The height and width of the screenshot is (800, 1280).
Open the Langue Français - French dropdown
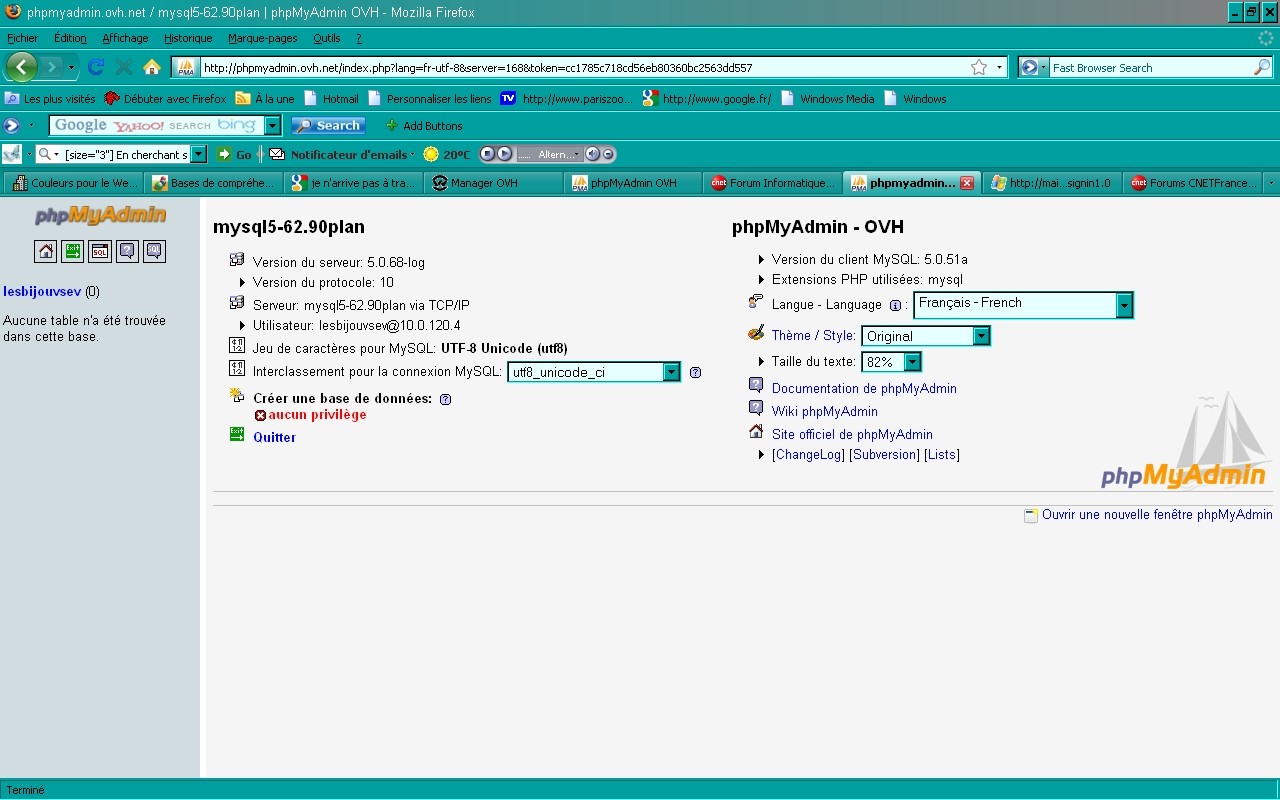(1024, 305)
